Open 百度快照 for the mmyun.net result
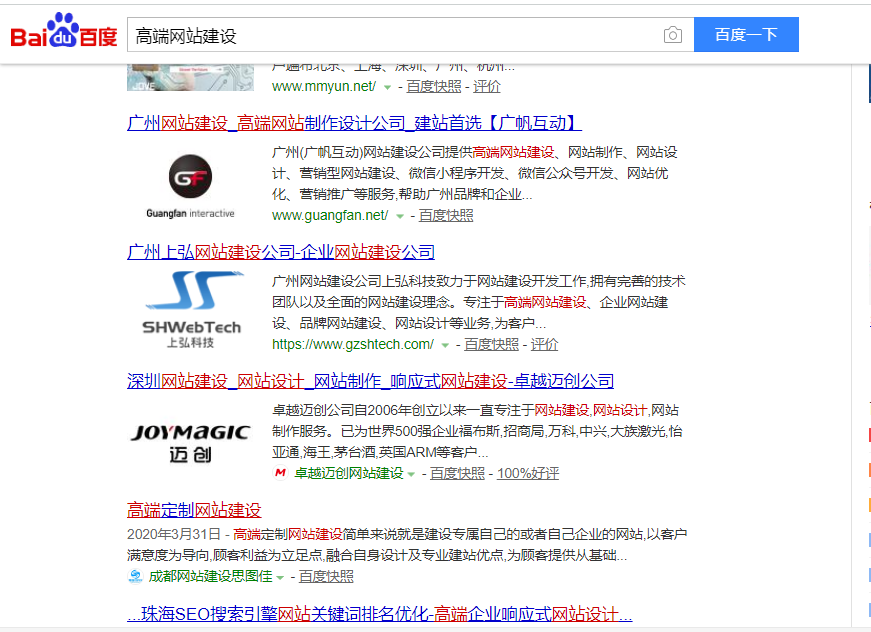Image resolution: width=871 pixels, height=632 pixels. click(x=434, y=87)
